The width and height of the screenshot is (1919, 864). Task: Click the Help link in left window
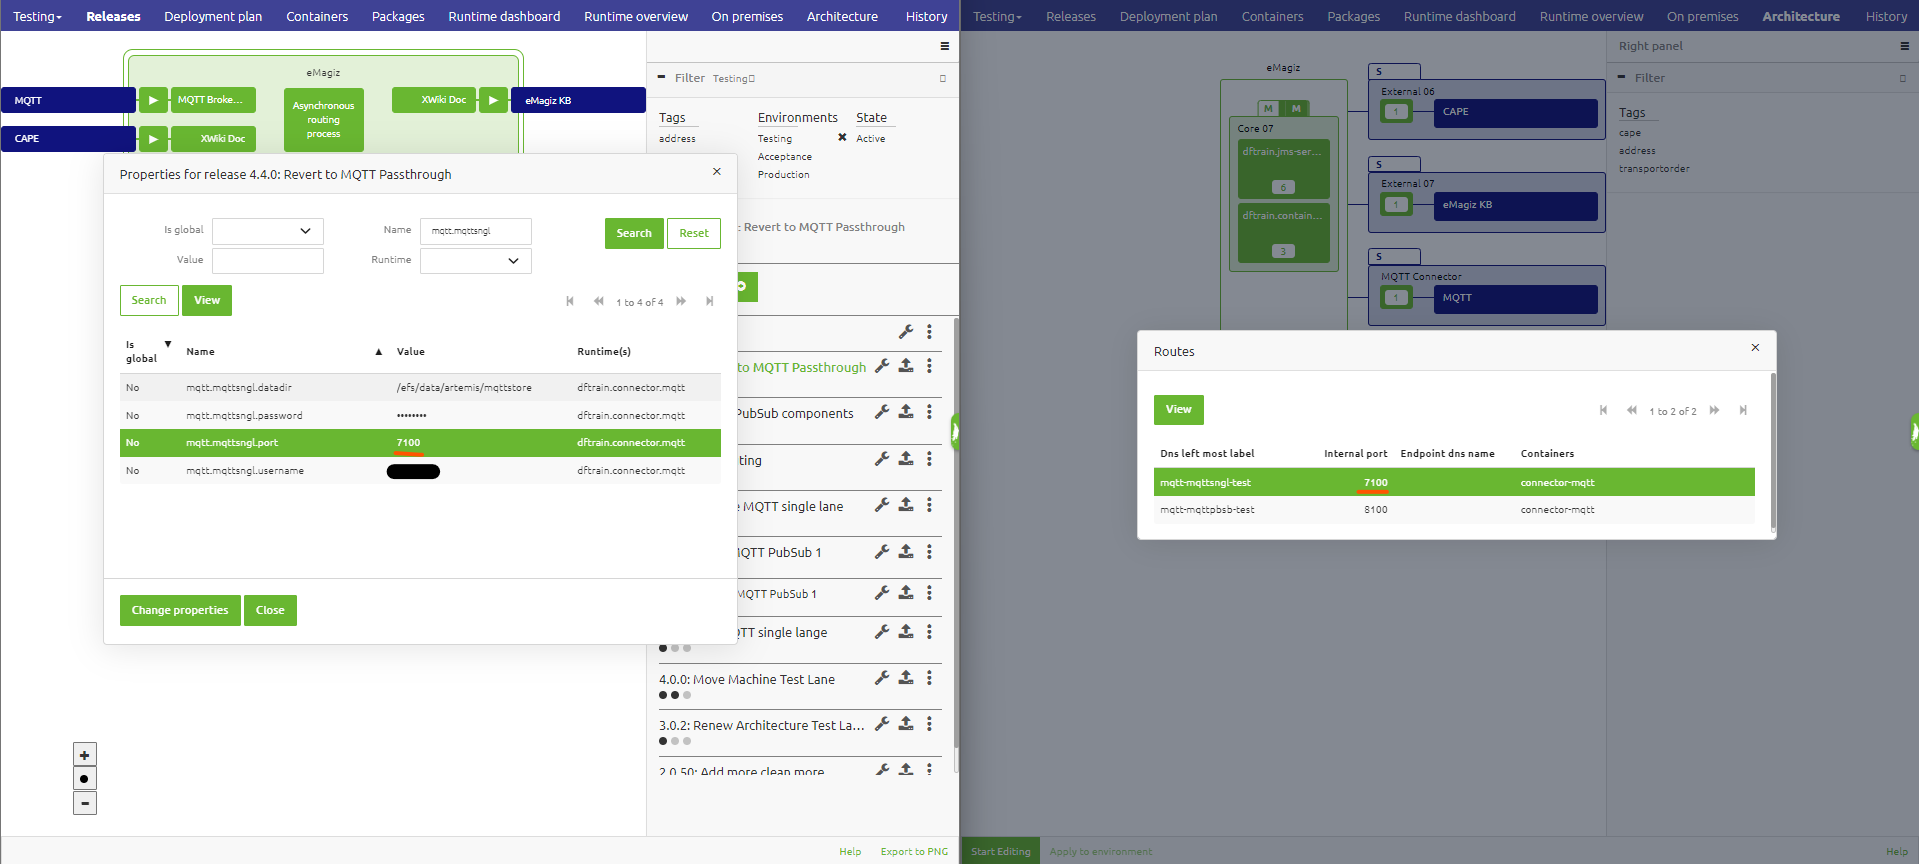click(850, 852)
